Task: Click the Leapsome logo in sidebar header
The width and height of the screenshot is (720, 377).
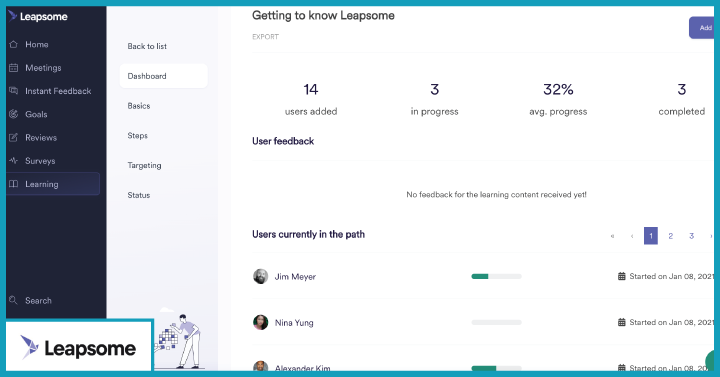Action: tap(38, 17)
